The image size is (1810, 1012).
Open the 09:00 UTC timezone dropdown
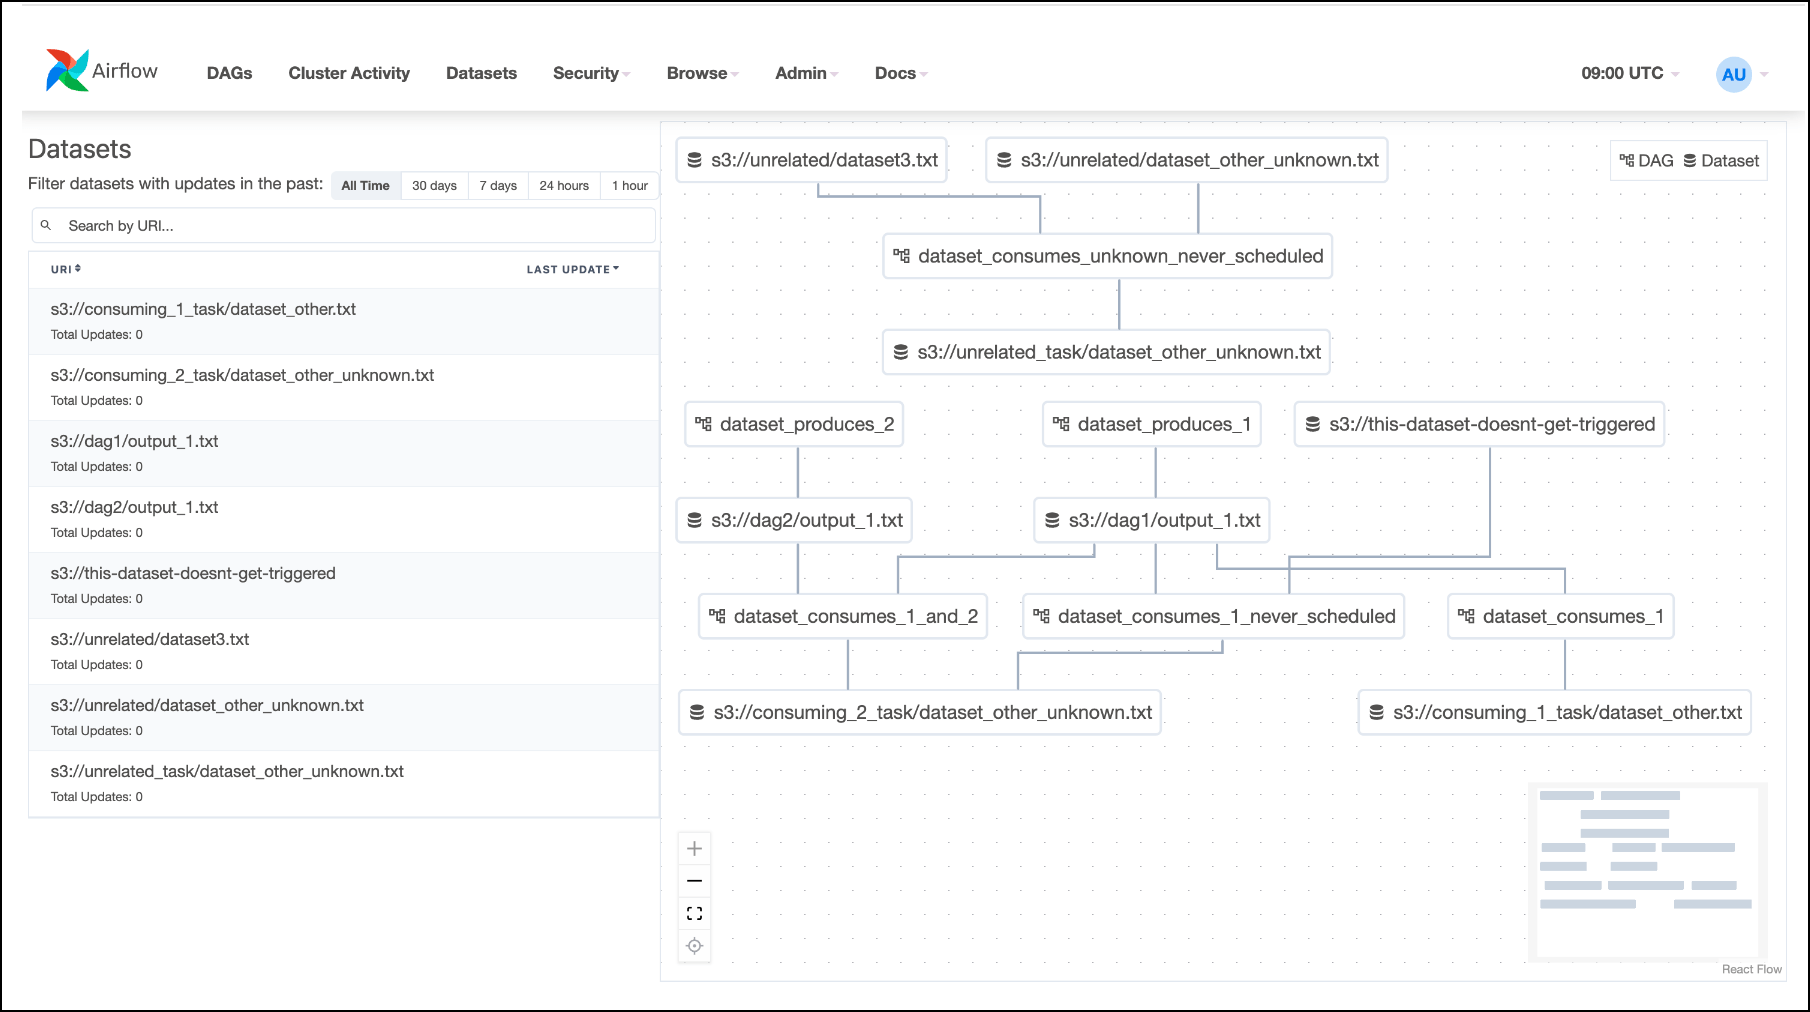tap(1629, 73)
